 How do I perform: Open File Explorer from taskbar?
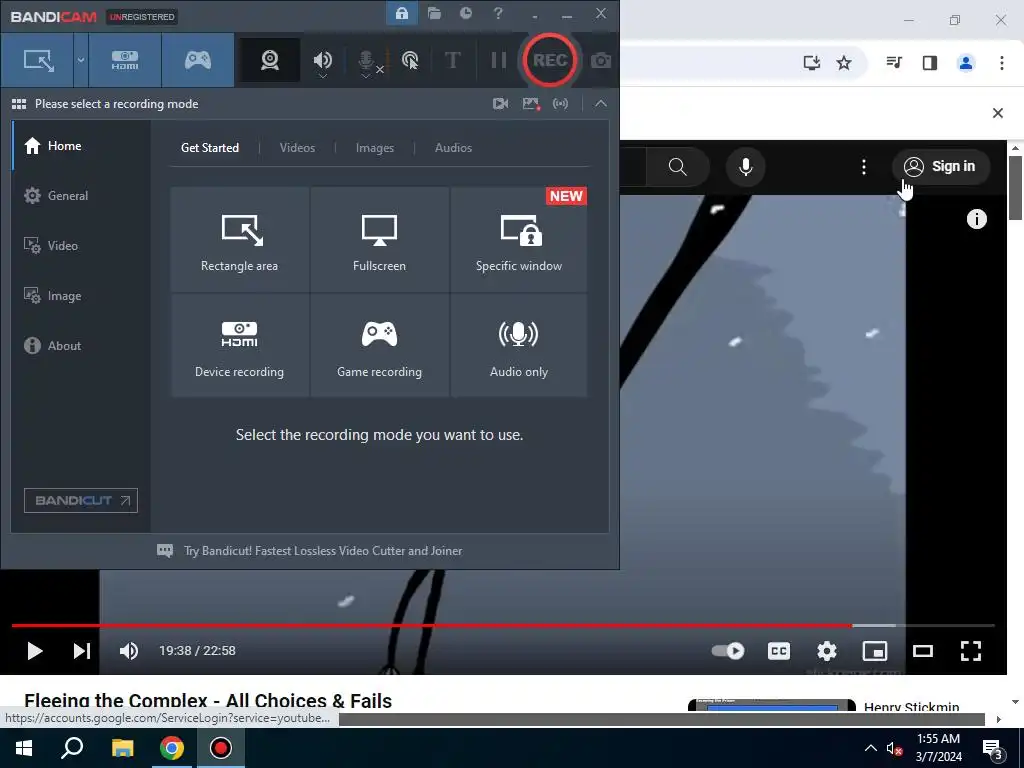click(122, 748)
